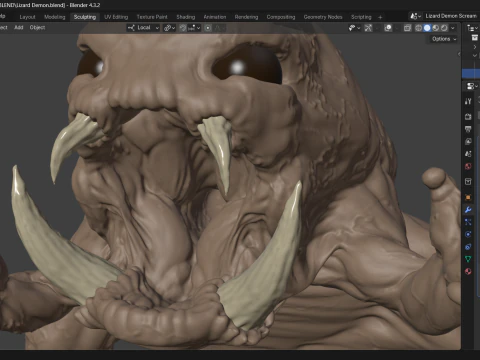Go to the Shading workspace tab
Screen dimensions: 480x360
click(x=186, y=17)
